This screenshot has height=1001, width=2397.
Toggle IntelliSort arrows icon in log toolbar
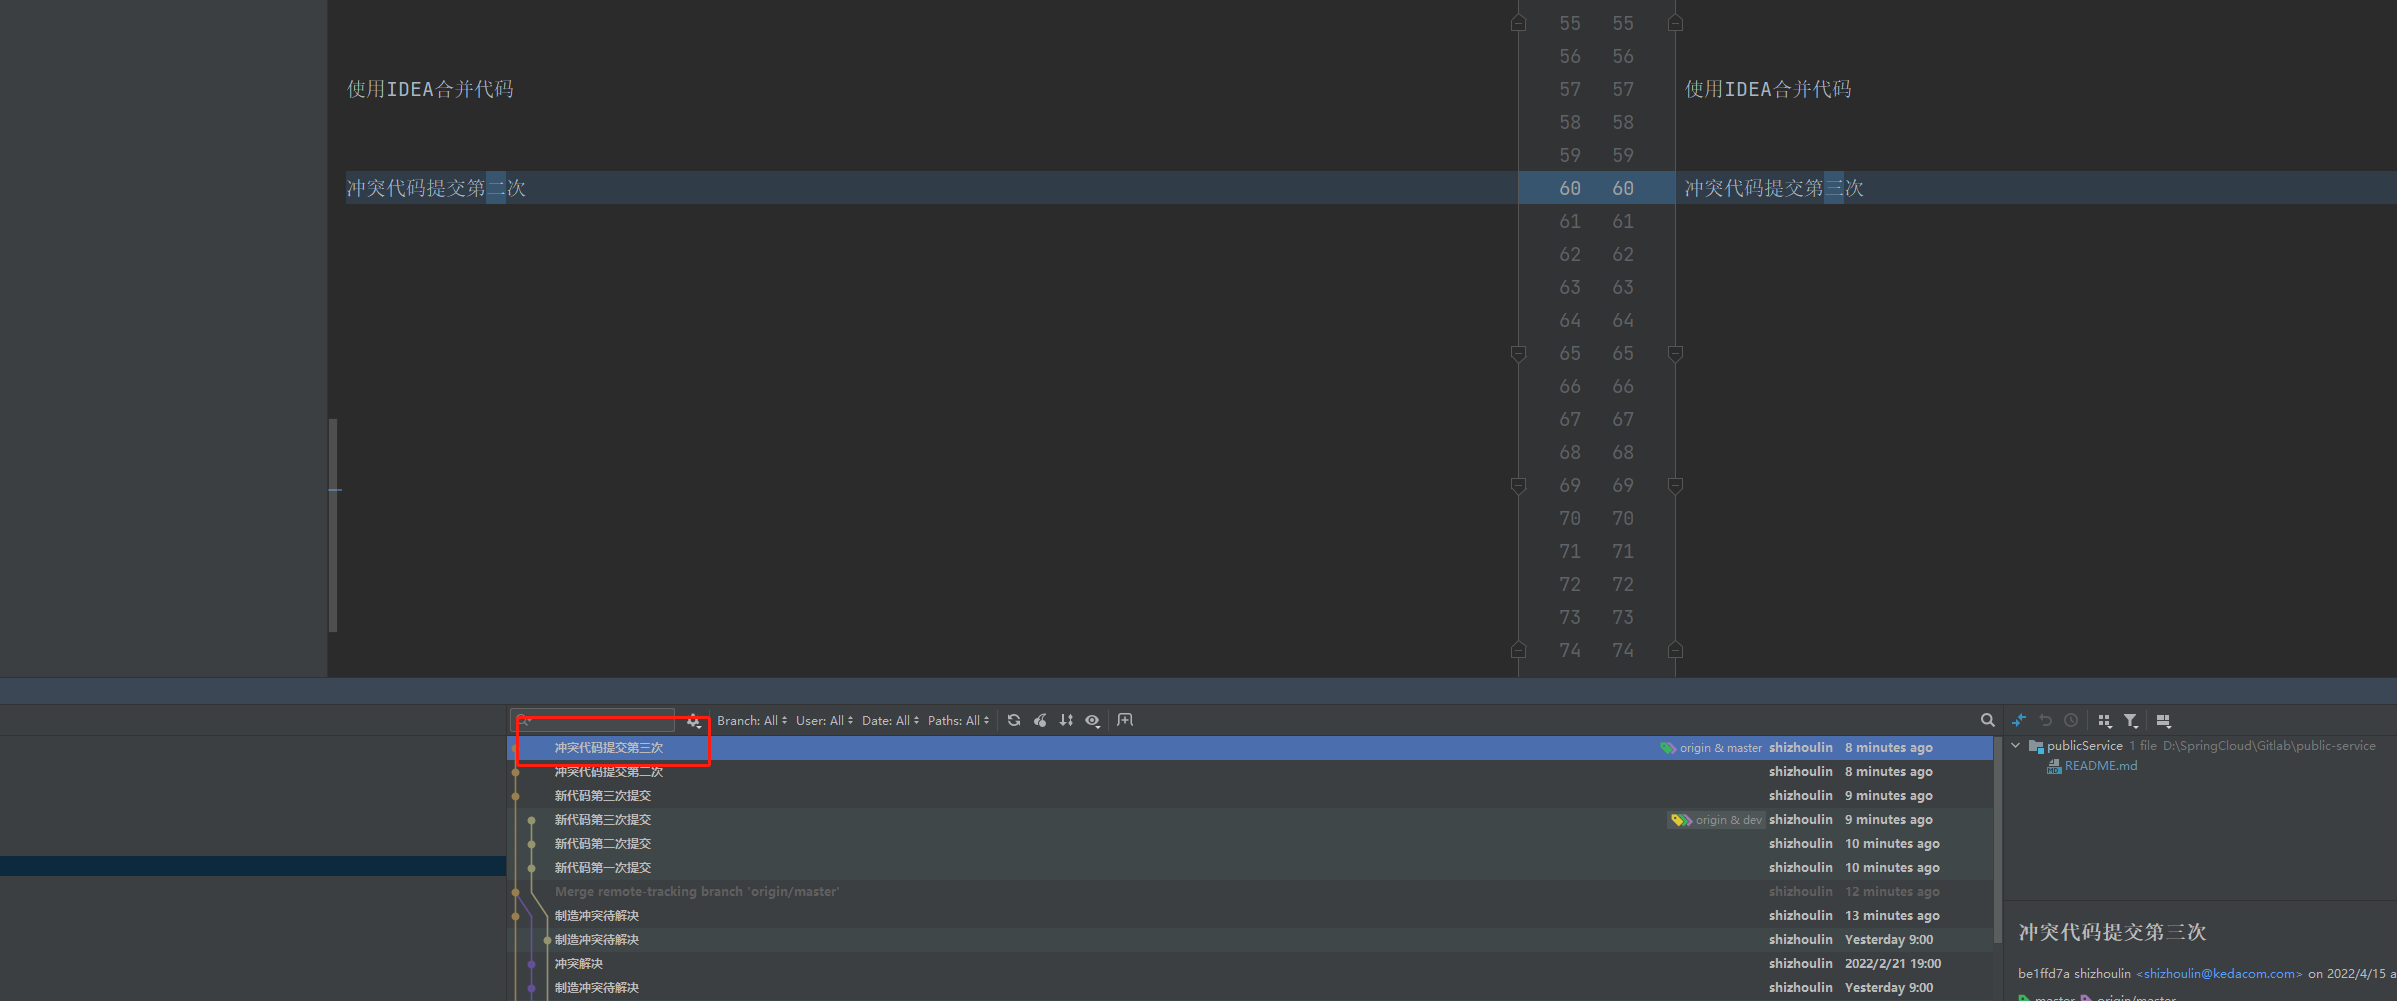(x=1066, y=720)
